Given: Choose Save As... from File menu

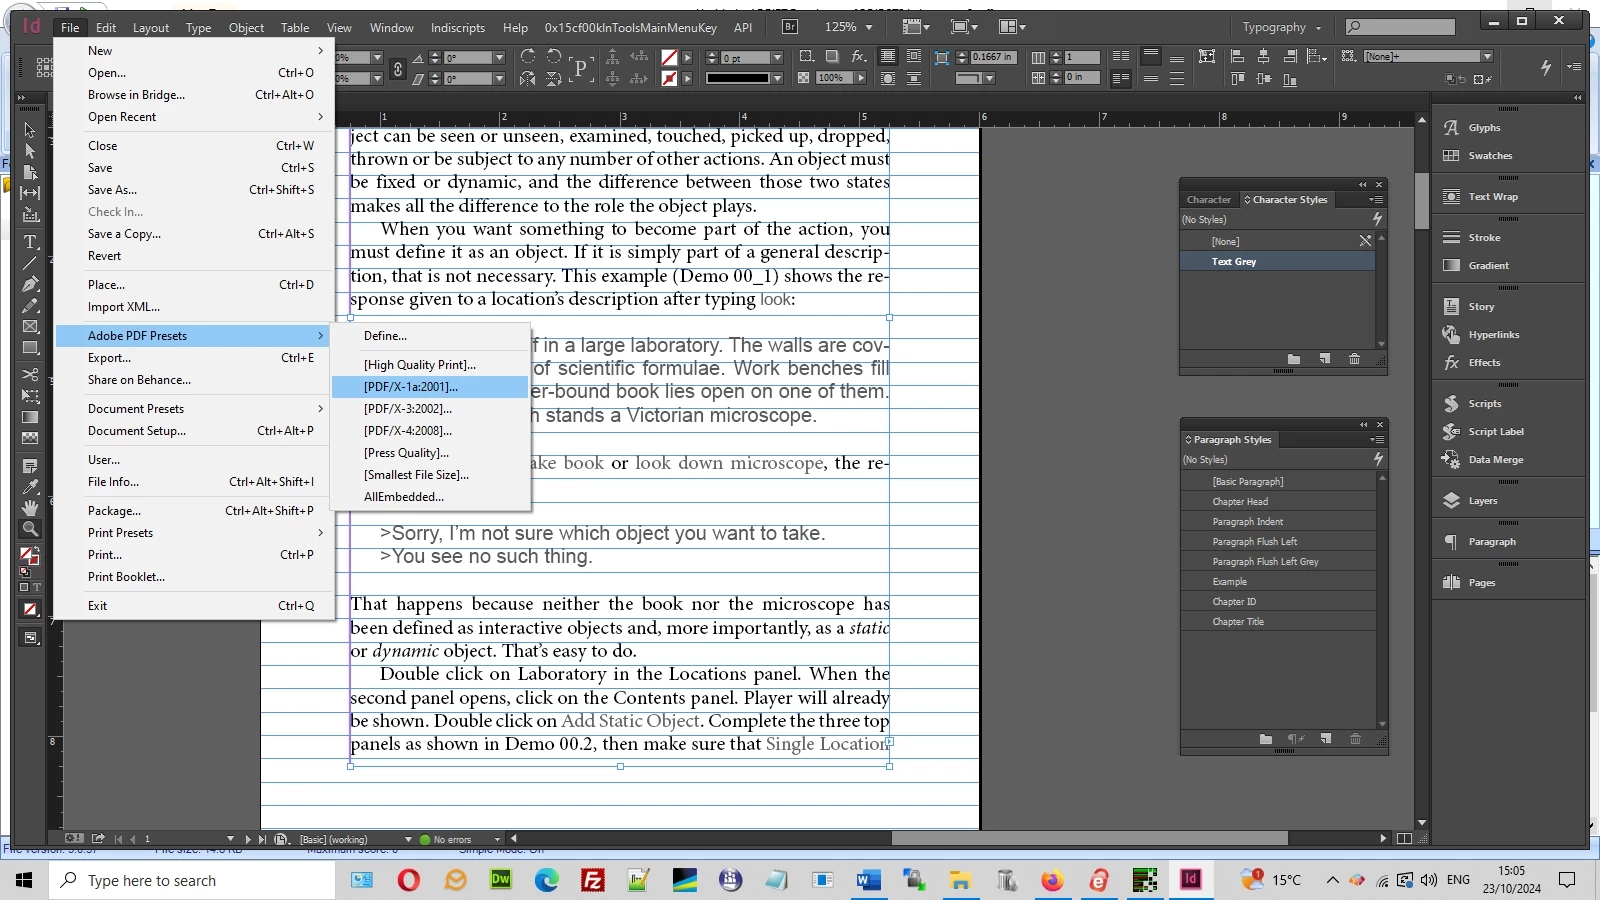Looking at the screenshot, I should (194, 190).
